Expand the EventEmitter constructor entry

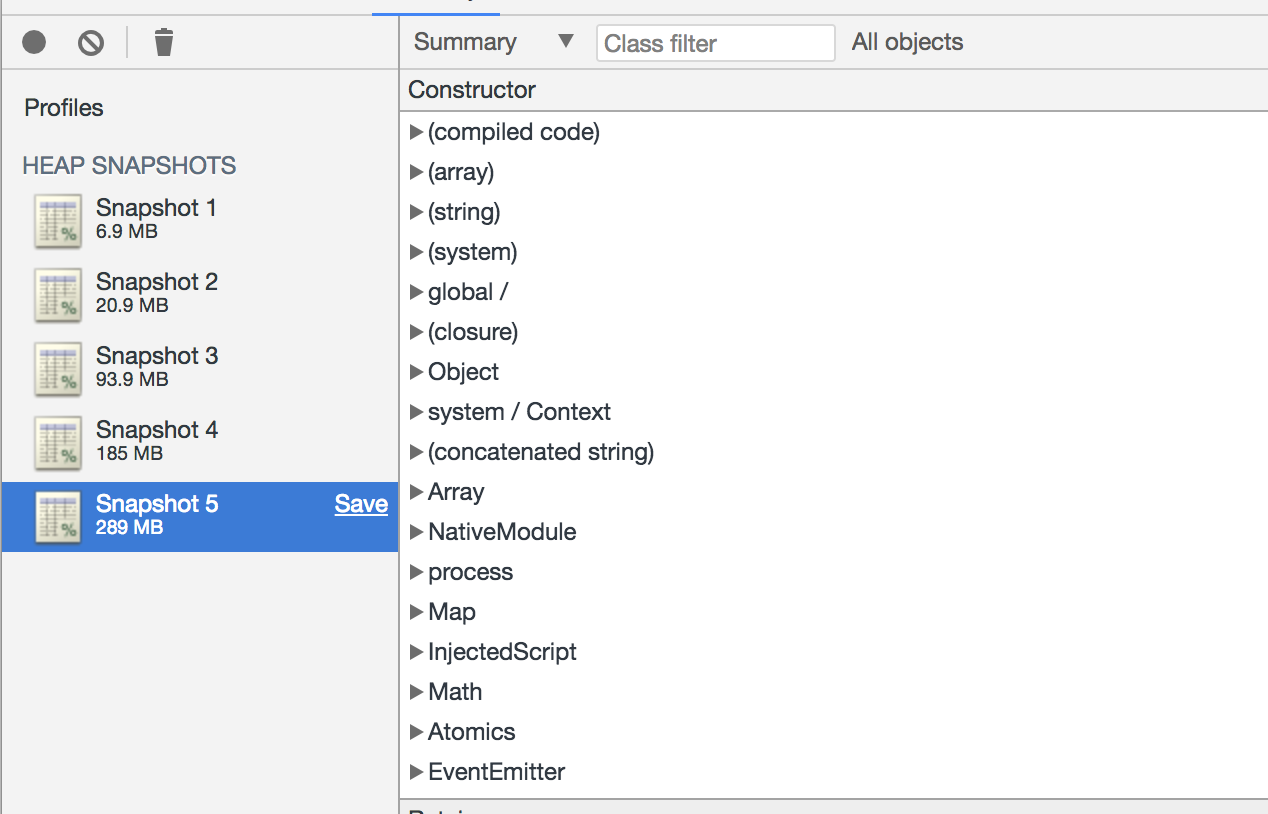coord(416,771)
